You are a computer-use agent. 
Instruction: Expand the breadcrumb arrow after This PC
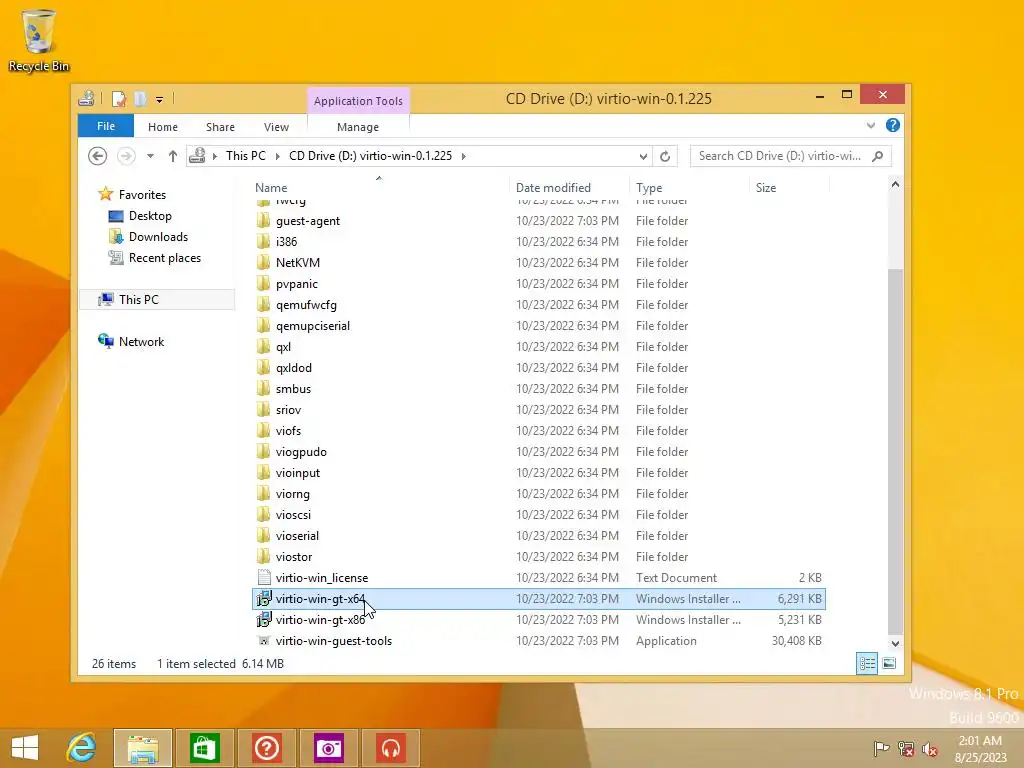tap(278, 156)
